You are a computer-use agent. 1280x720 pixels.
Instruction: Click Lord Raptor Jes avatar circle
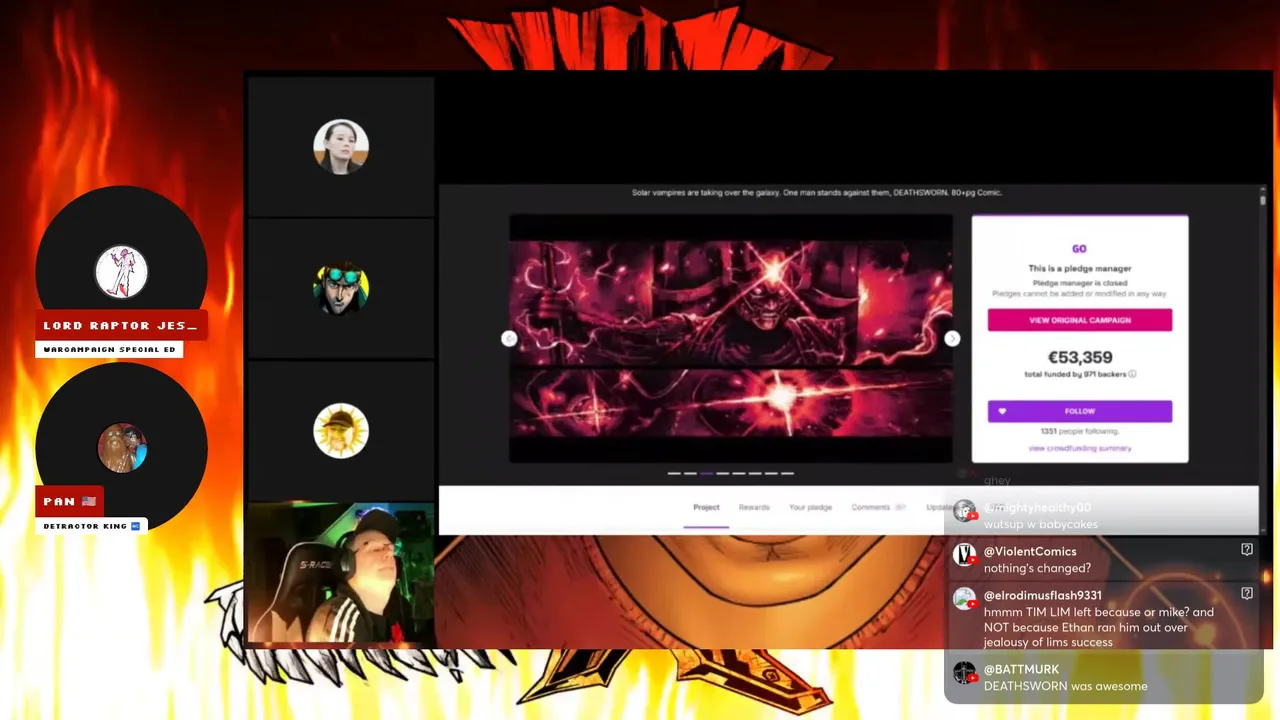(122, 272)
